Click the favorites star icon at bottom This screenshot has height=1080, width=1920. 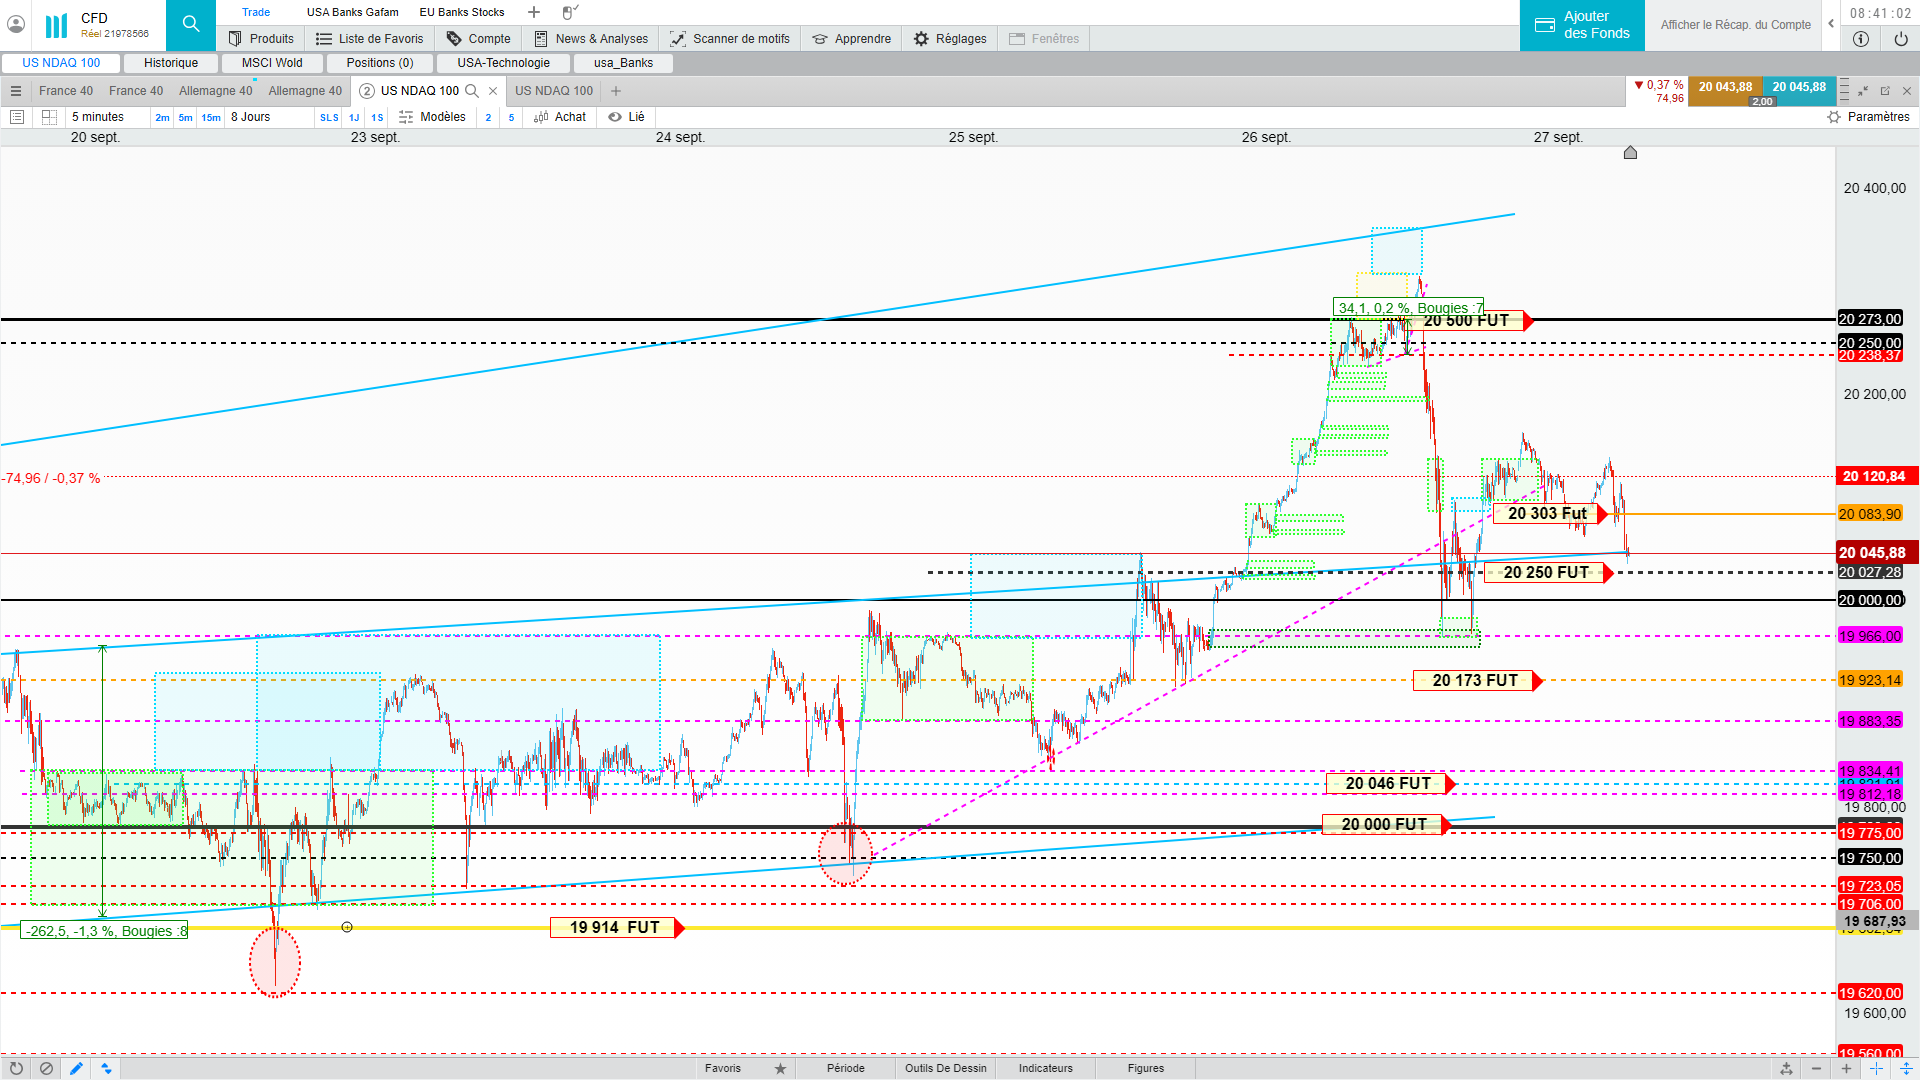(x=780, y=1068)
